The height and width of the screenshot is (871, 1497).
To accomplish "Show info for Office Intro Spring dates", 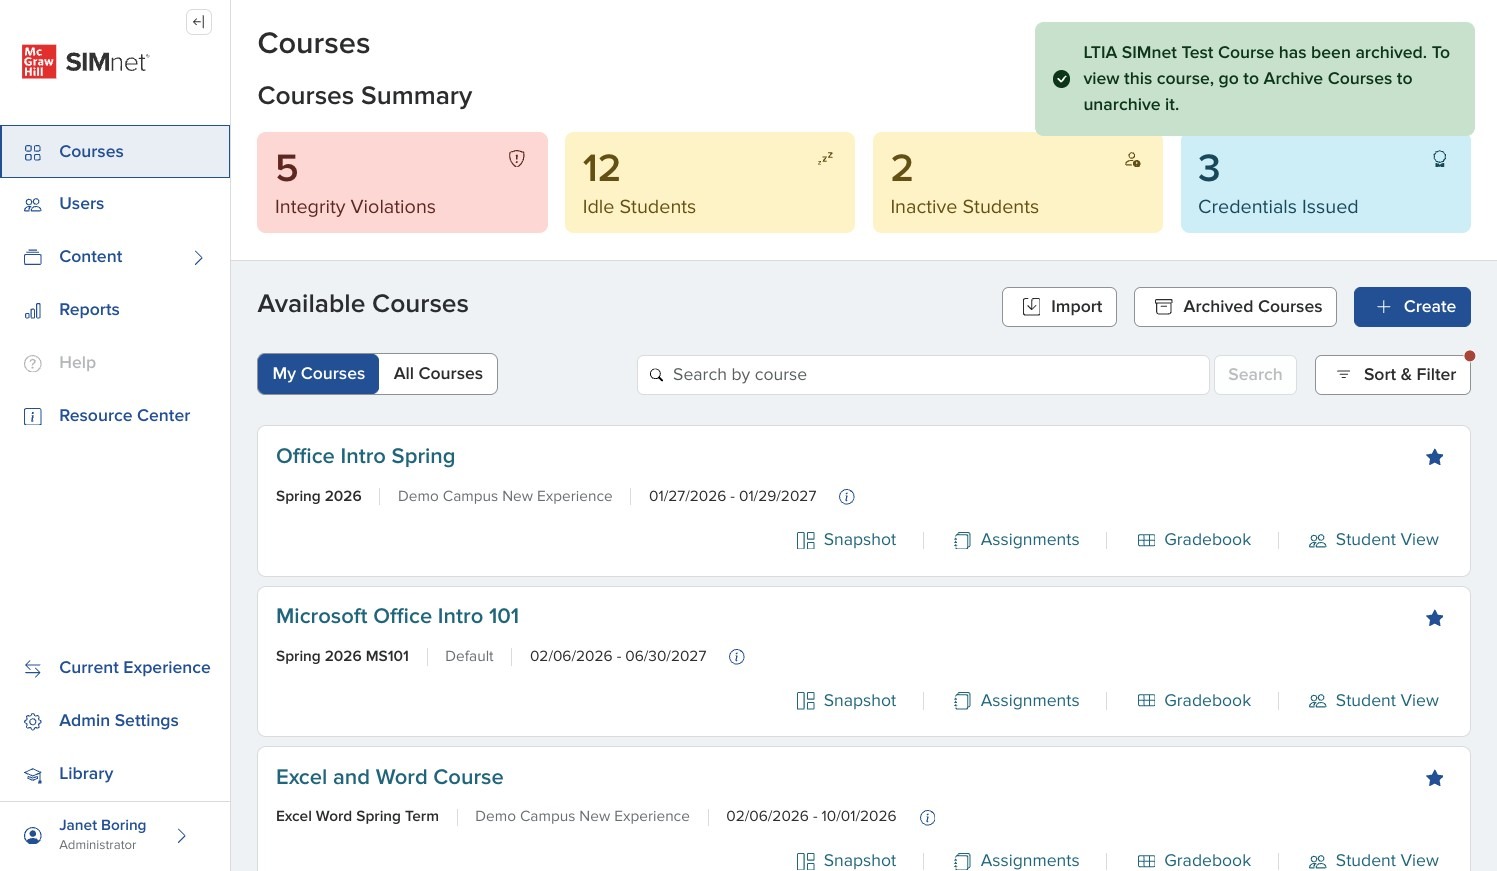I will [847, 497].
